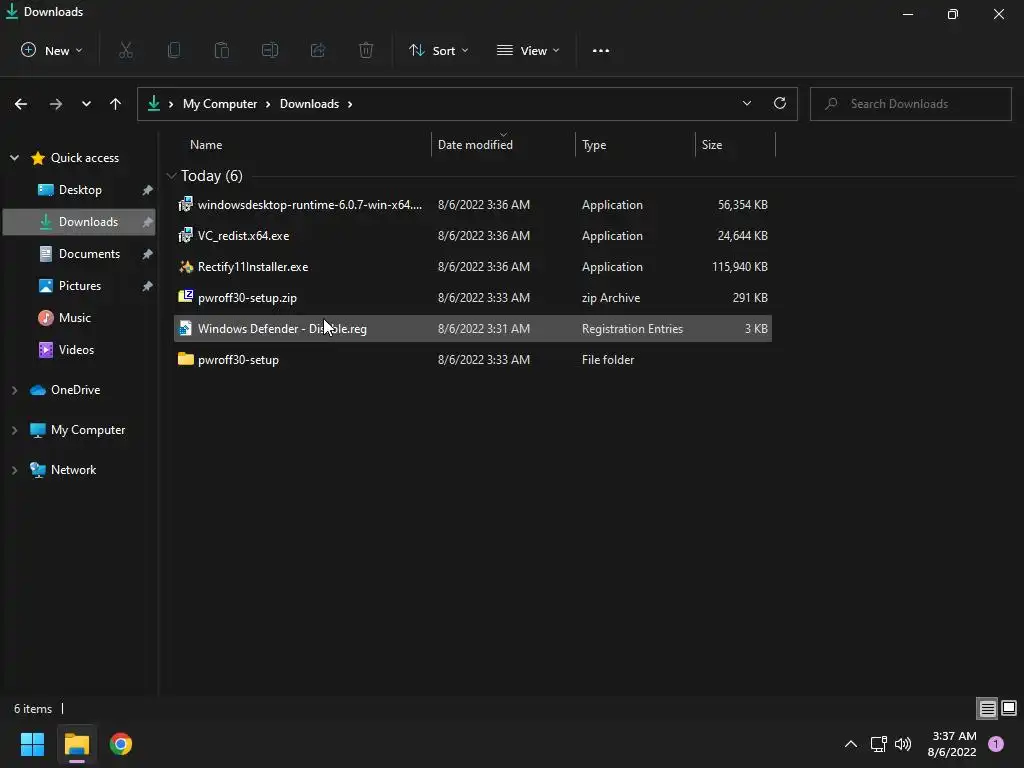
Task: Click the Paste clipboard icon
Action: click(222, 50)
